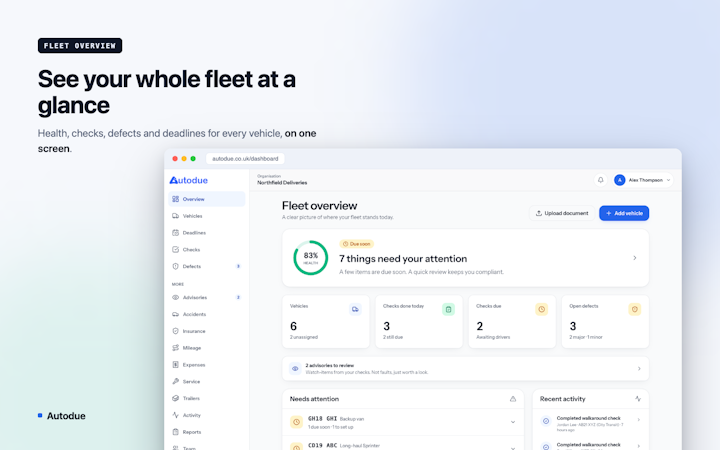The width and height of the screenshot is (720, 450).
Task: Click the Reports document icon
Action: [x=175, y=432]
